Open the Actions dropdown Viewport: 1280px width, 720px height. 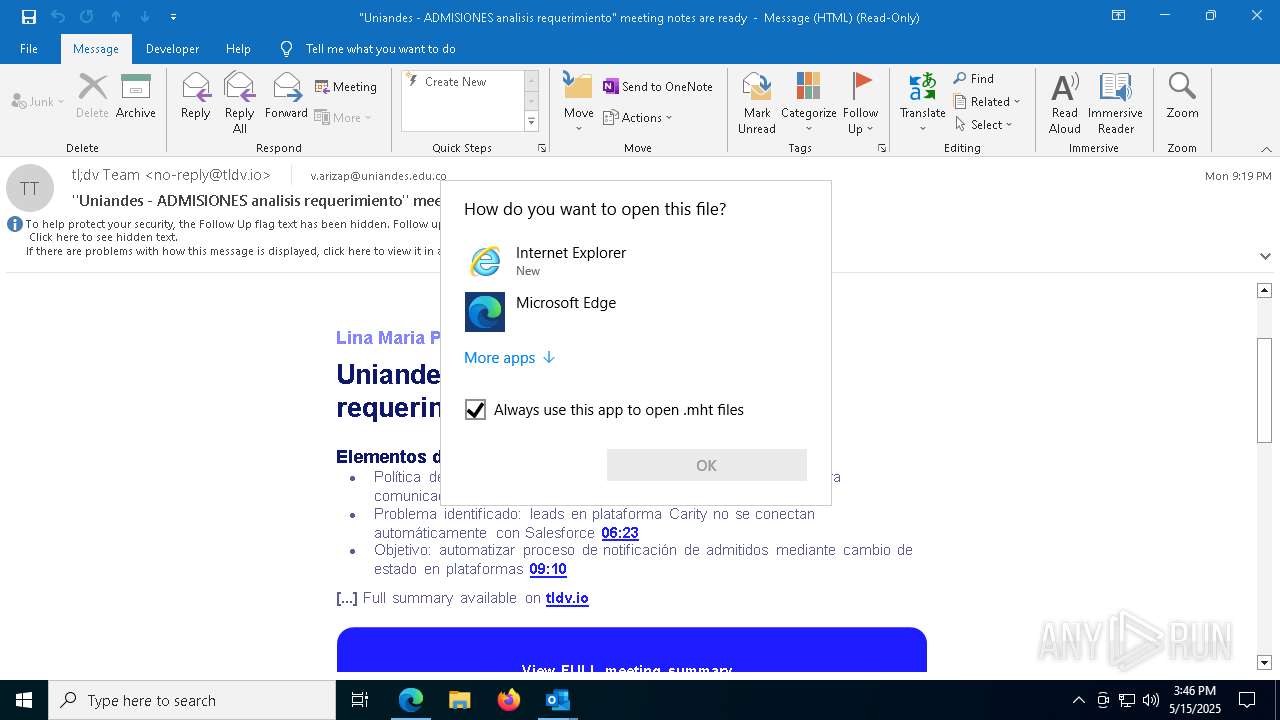(638, 117)
